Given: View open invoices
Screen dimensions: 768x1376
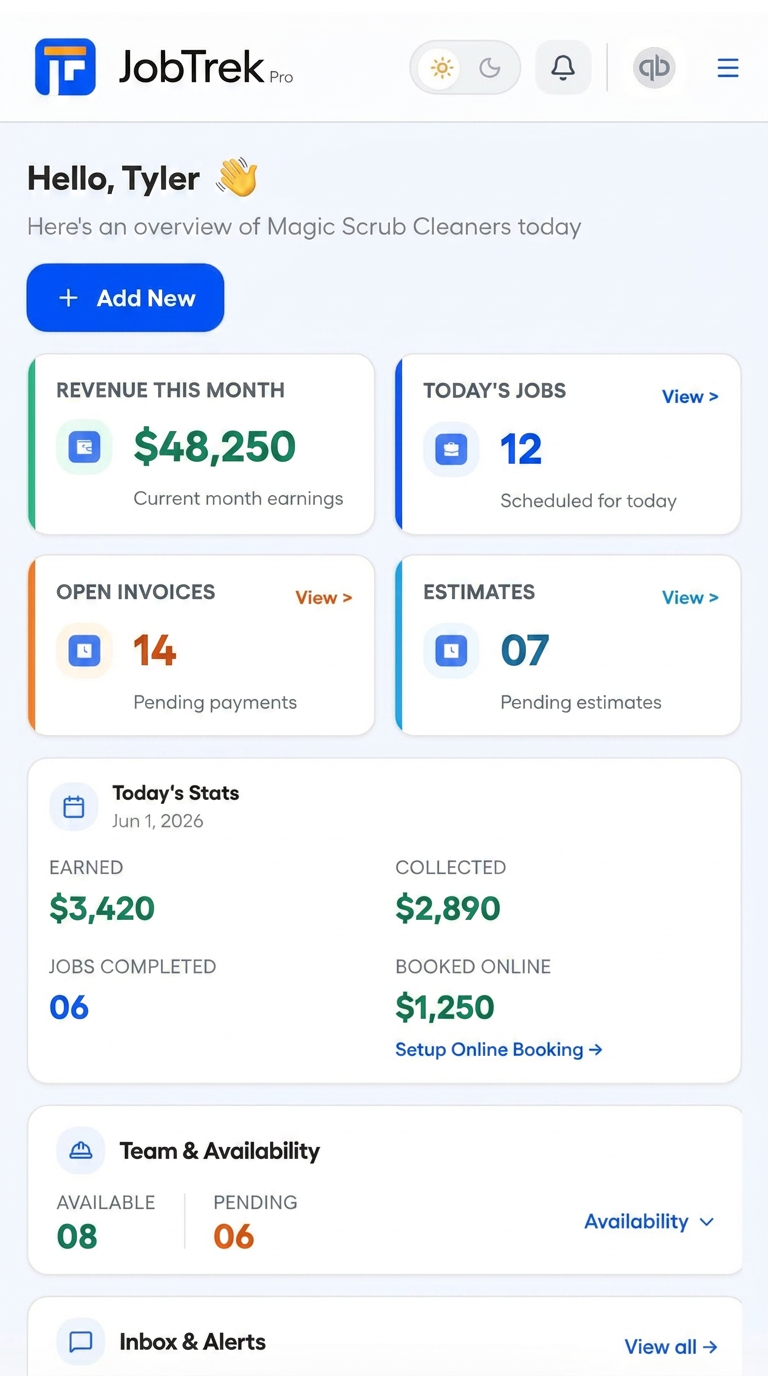Looking at the screenshot, I should point(323,597).
